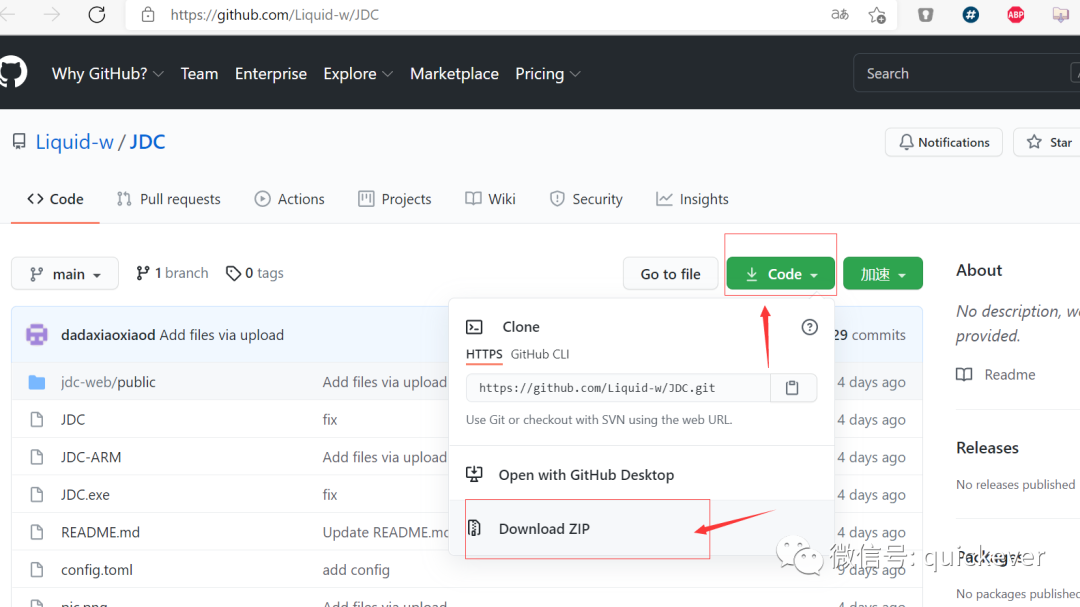
Task: Open the jdc-web/public folder
Action: (108, 382)
